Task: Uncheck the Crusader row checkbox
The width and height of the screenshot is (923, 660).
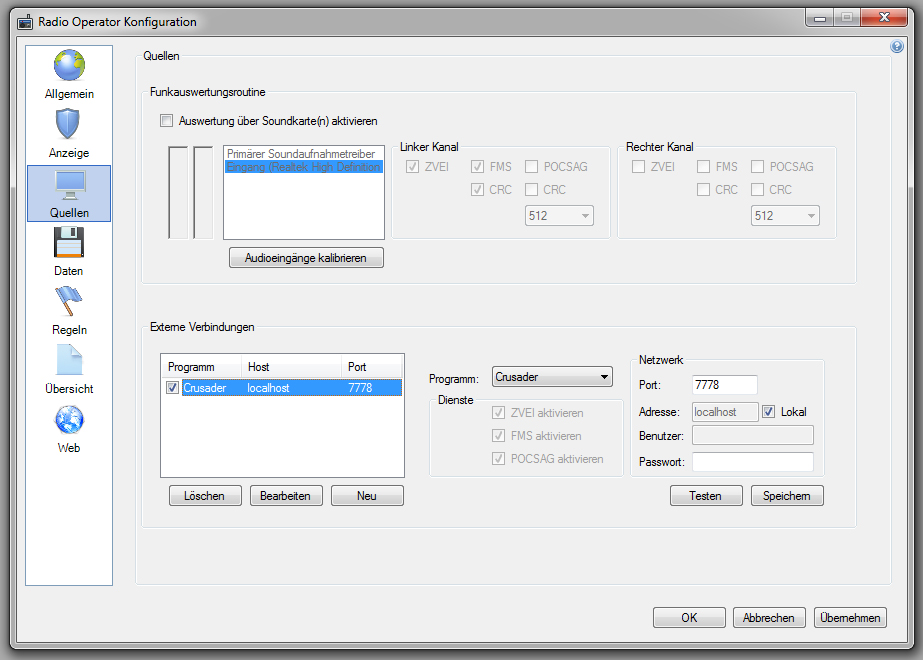Action: tap(173, 388)
